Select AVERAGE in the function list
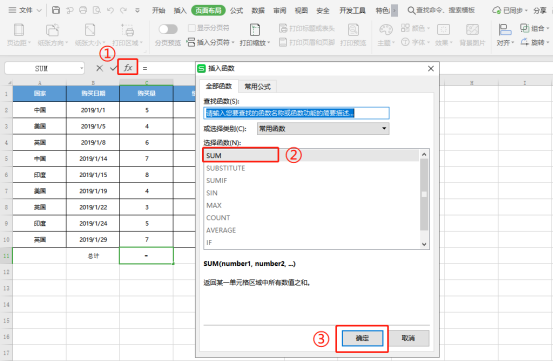This screenshot has width=553, height=362. tap(311, 230)
